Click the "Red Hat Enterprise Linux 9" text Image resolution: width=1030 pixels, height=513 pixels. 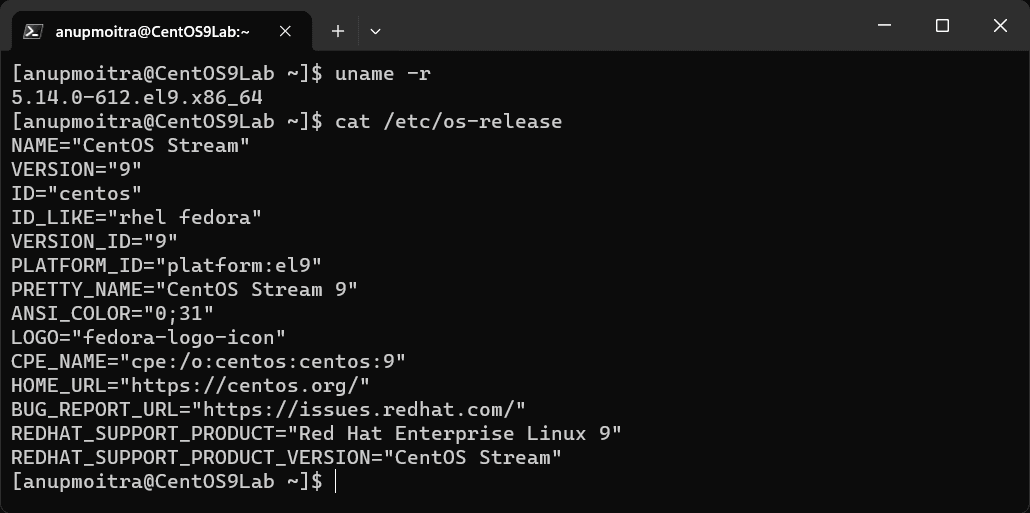point(455,433)
